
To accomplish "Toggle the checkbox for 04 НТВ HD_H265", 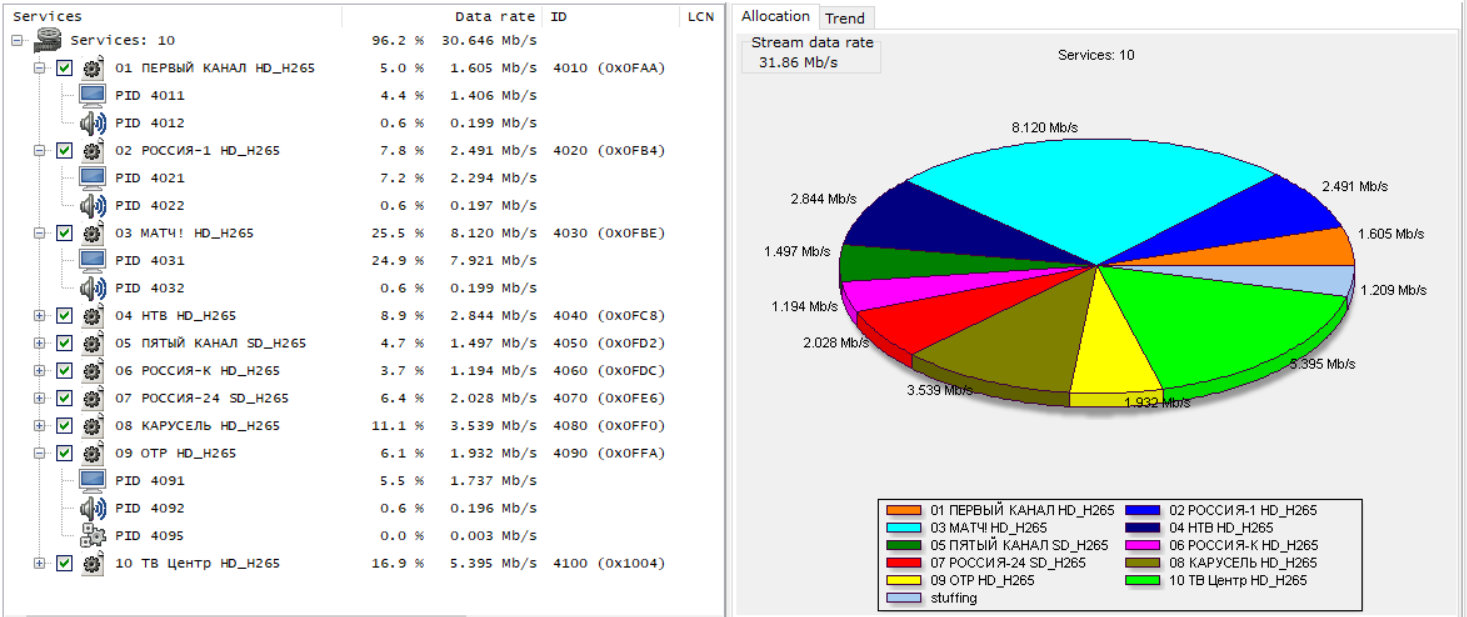I will click(x=65, y=316).
